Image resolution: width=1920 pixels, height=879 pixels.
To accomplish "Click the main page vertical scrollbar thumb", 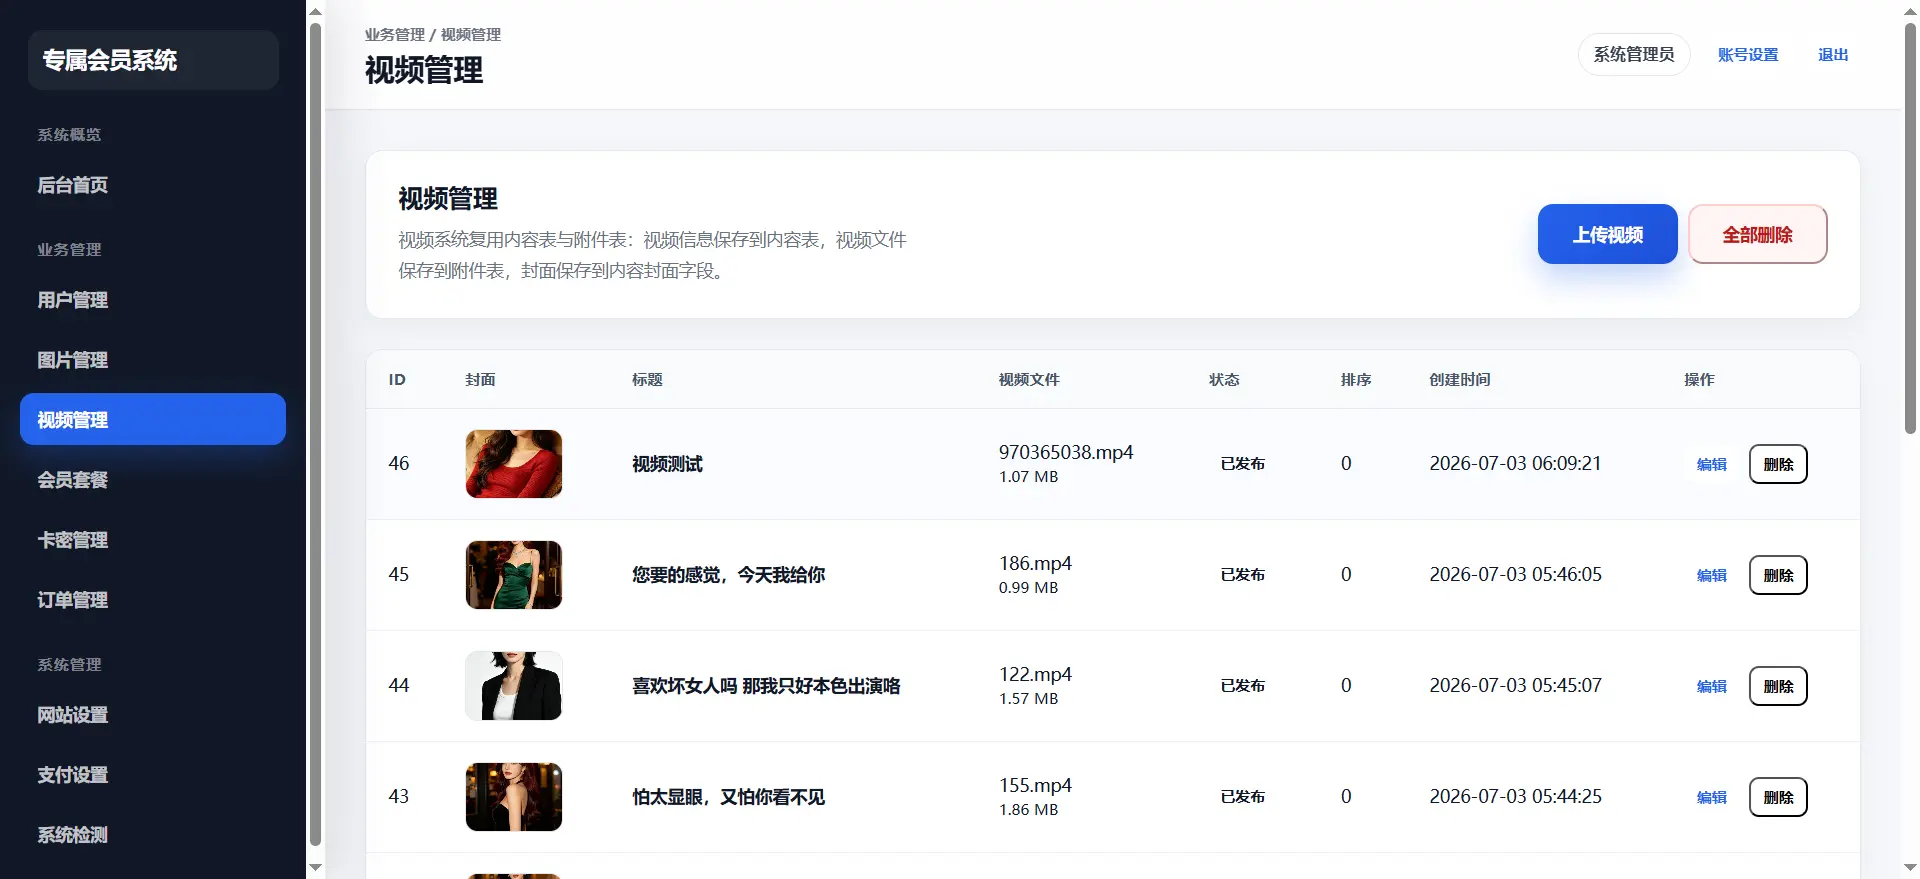I will click(x=1910, y=228).
